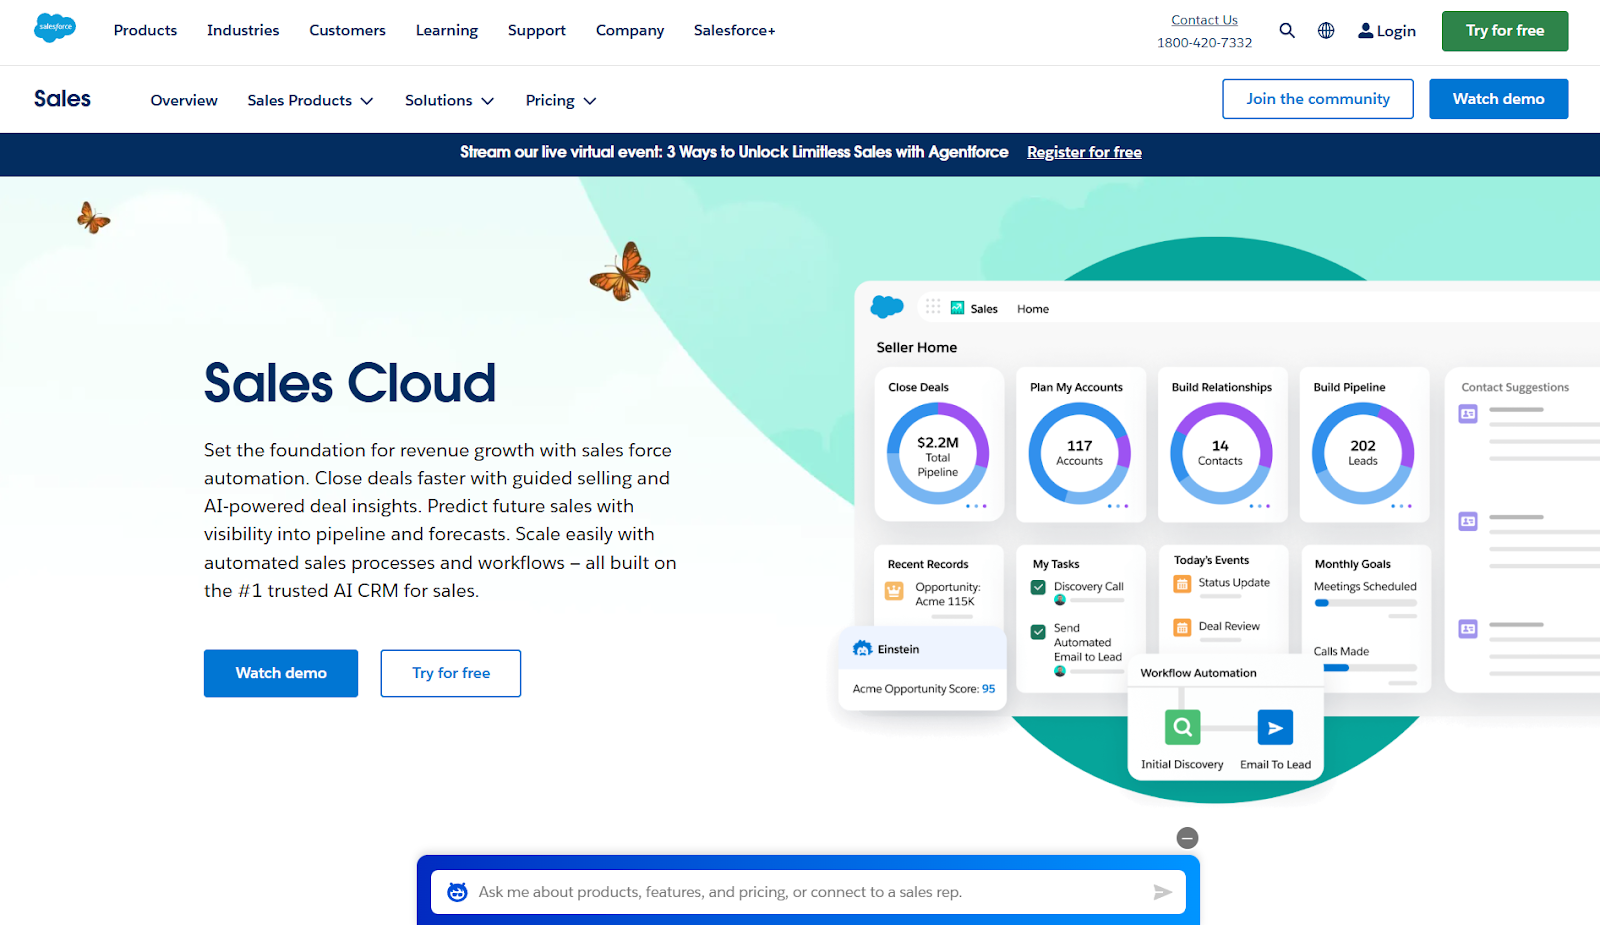Click the Einstein icon in score card
1600x925 pixels.
[x=862, y=649]
